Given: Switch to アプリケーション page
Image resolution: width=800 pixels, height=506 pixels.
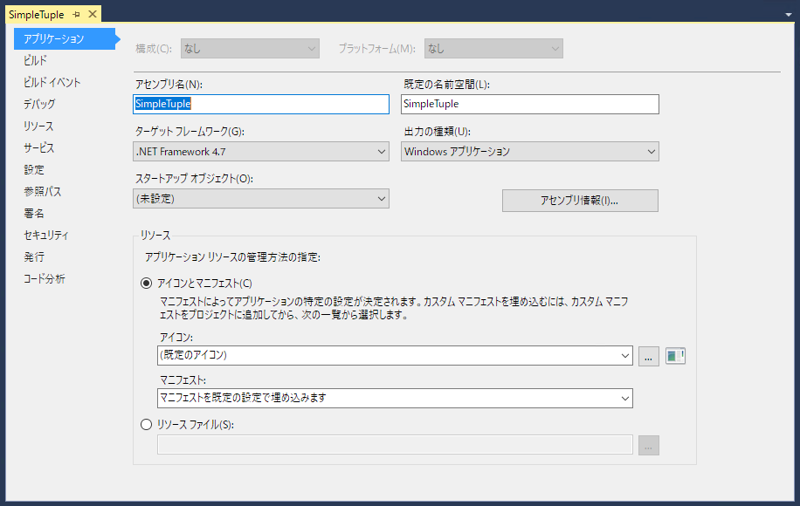Looking at the screenshot, I should 65,39.
